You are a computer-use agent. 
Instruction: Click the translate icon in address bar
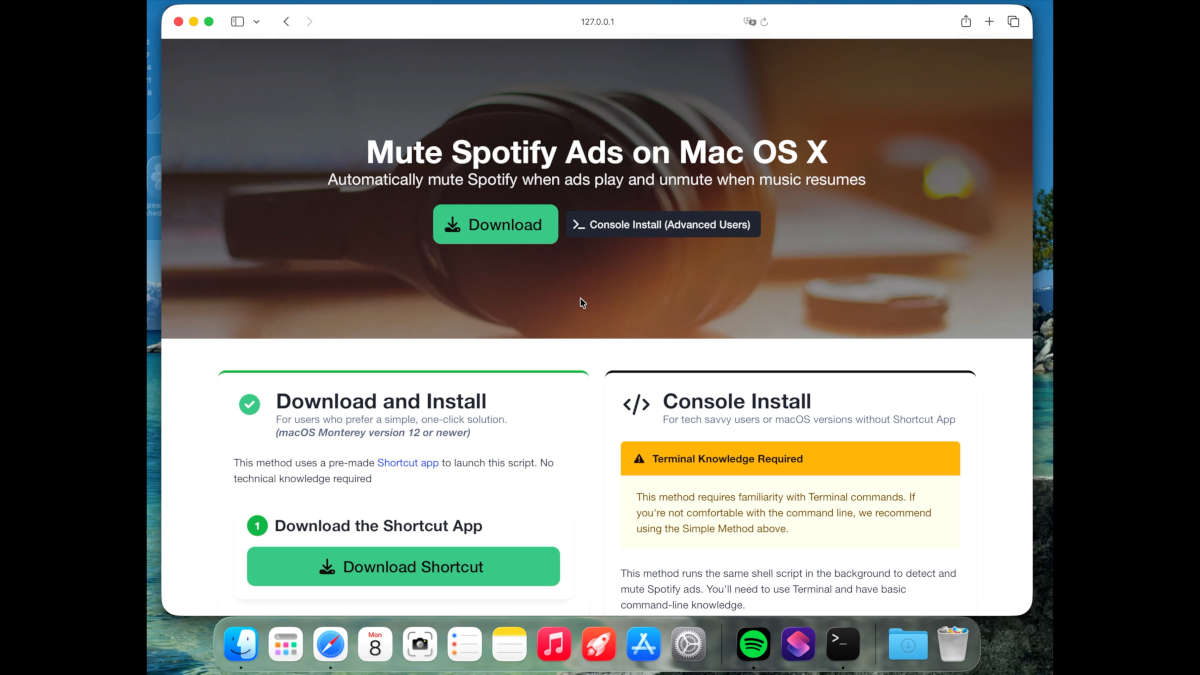coord(749,21)
